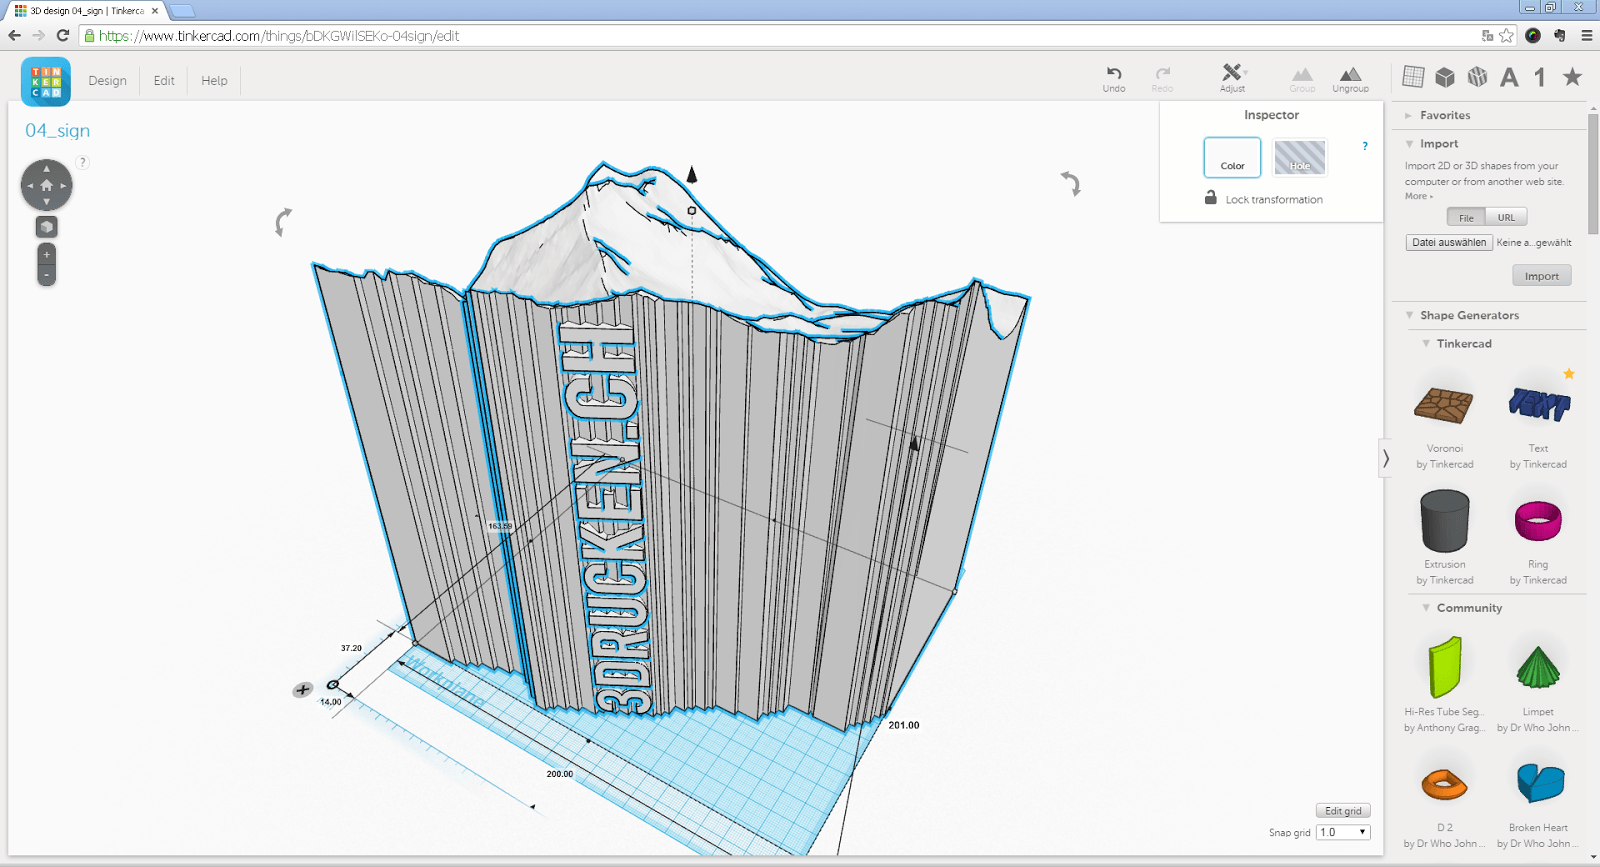Open the Help menu
1600x867 pixels.
214,81
